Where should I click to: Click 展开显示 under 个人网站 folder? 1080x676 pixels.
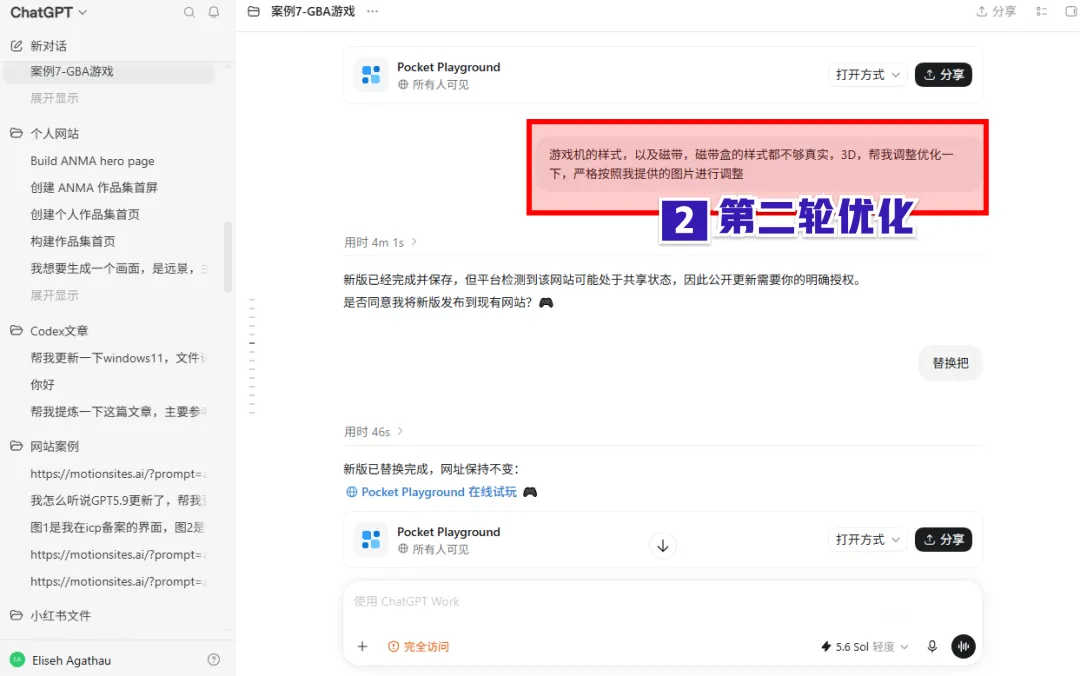[54, 295]
